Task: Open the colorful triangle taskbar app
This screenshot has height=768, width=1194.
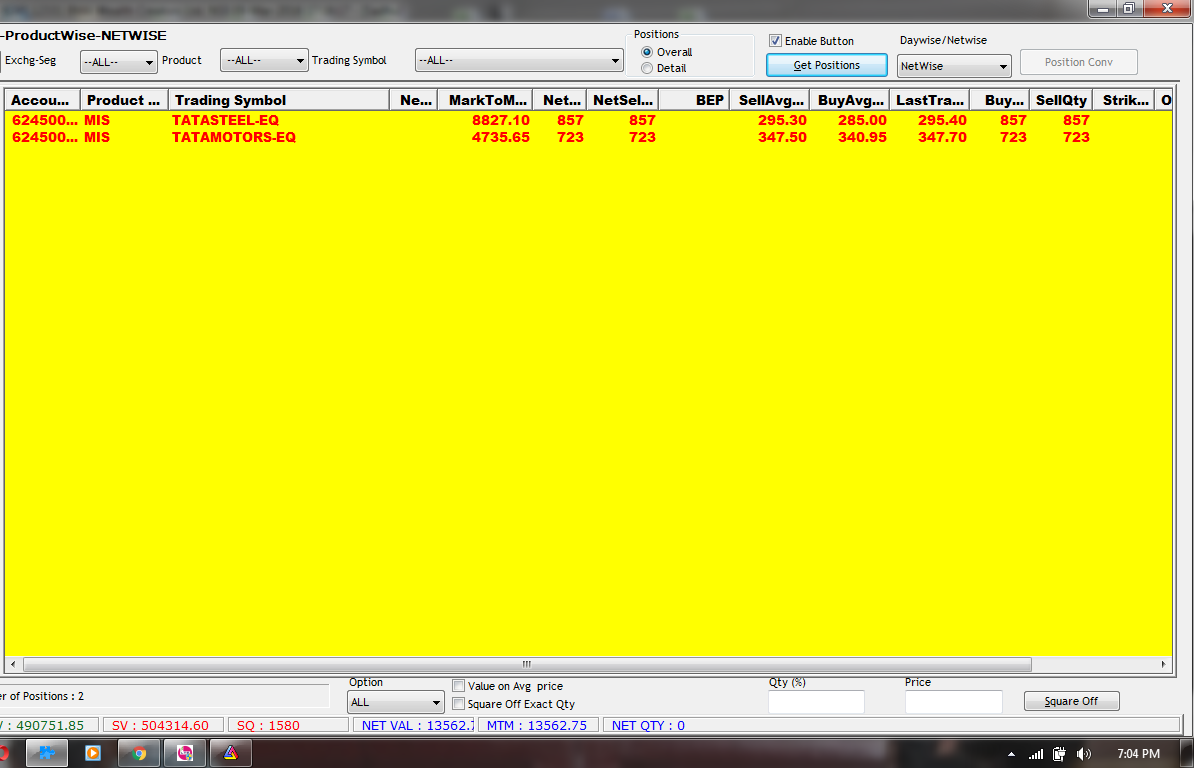Action: click(x=230, y=753)
